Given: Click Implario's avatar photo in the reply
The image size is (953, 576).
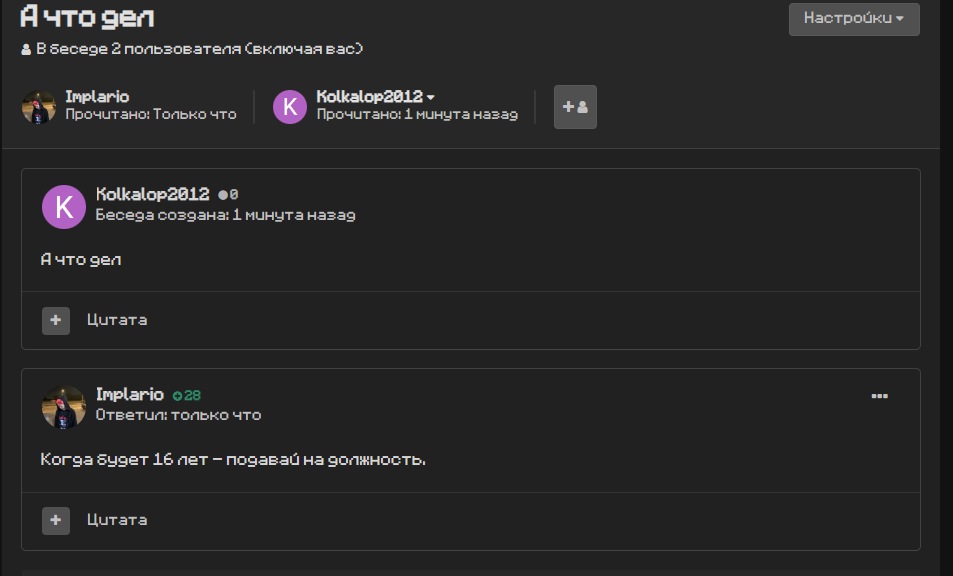Looking at the screenshot, I should tap(64, 407).
